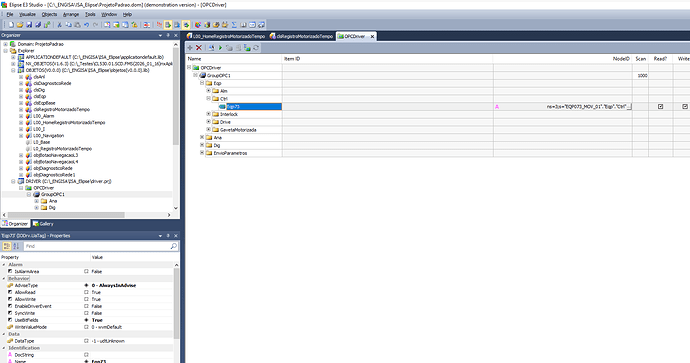Expand clsDiagnosticoRede node in Organizer tree
Viewport: 690px width, 363px height.
coord(21,83)
